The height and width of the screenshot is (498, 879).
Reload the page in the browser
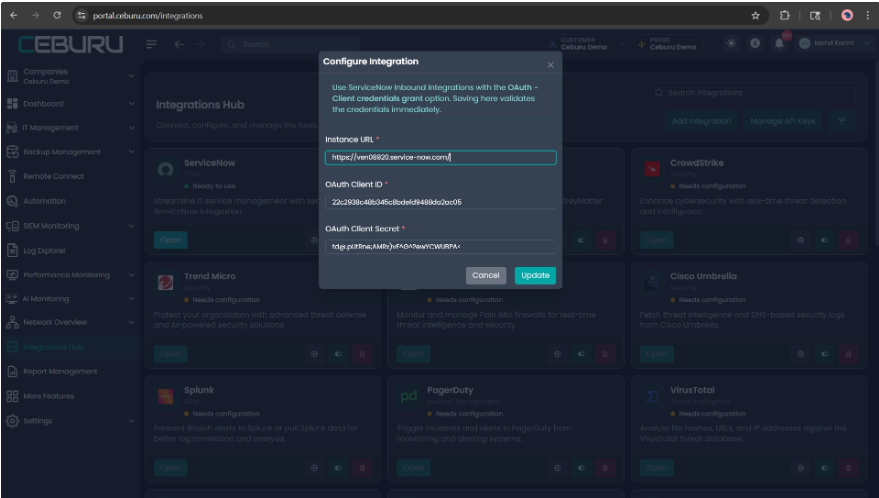pyautogui.click(x=57, y=15)
